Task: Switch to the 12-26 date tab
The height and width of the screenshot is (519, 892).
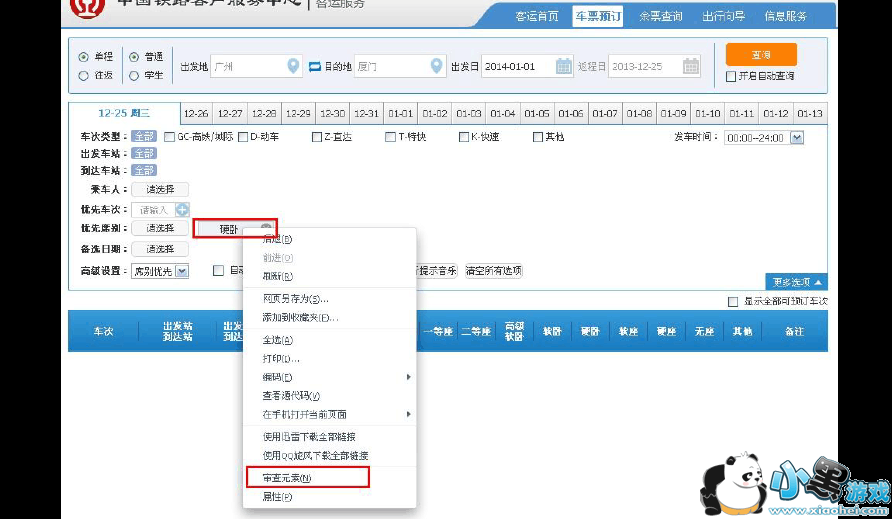Action: (x=196, y=113)
